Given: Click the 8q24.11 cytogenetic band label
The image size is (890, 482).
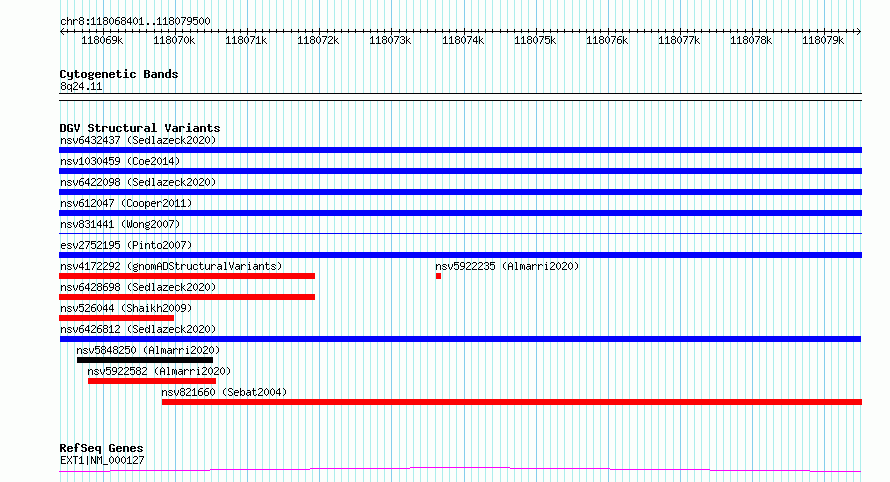Looking at the screenshot, I should point(81,86).
